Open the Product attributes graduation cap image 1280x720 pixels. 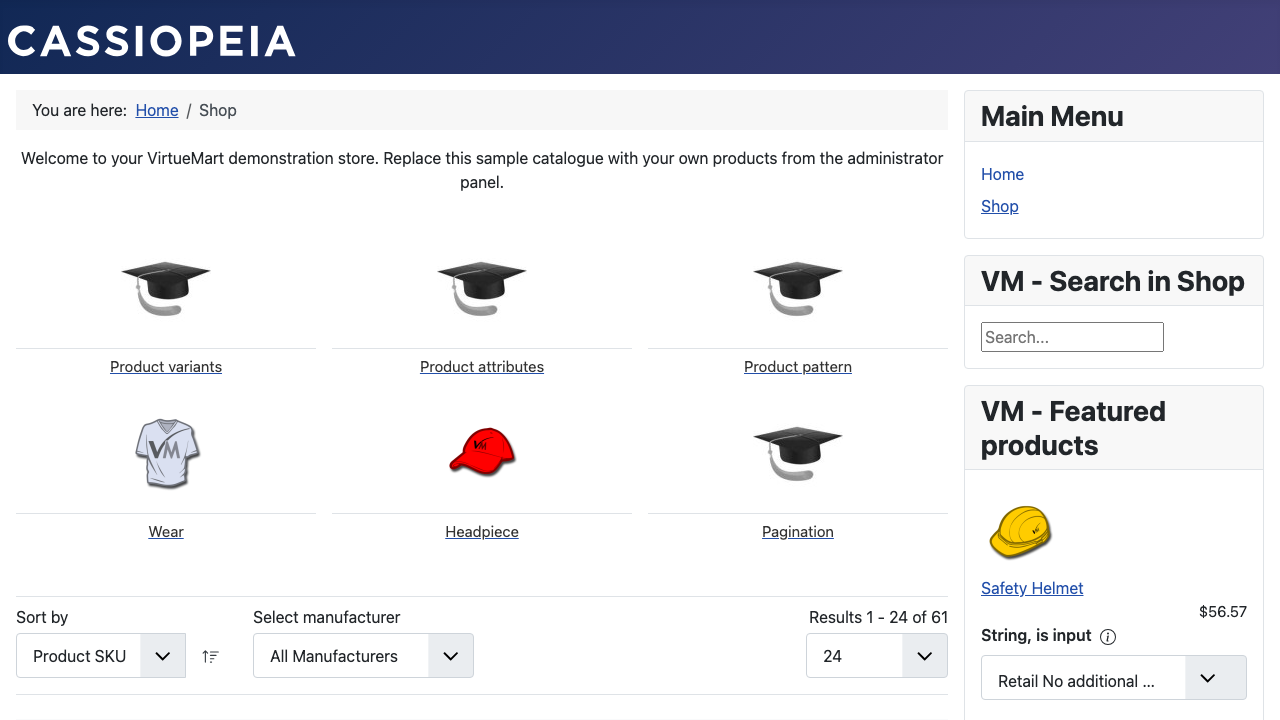point(482,287)
